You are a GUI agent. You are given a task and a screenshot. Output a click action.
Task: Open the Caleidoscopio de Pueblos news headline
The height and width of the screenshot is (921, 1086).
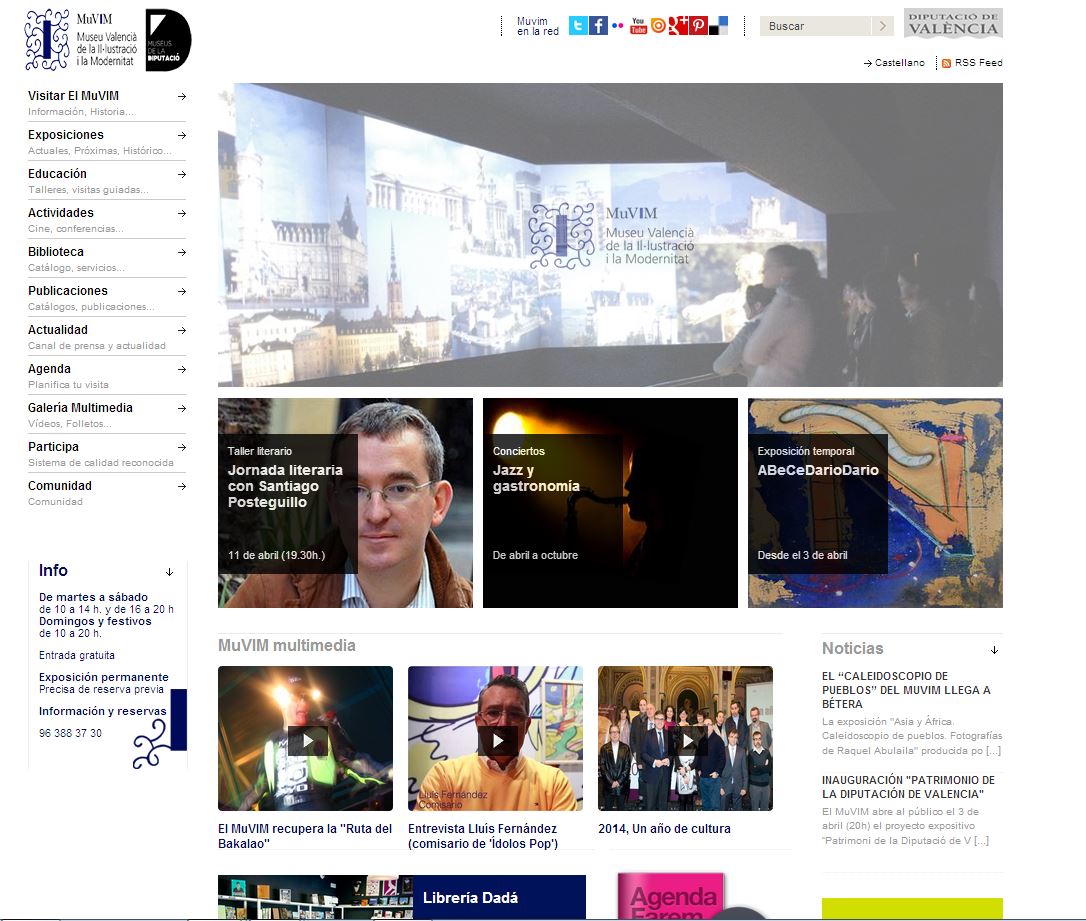pyautogui.click(x=906, y=690)
